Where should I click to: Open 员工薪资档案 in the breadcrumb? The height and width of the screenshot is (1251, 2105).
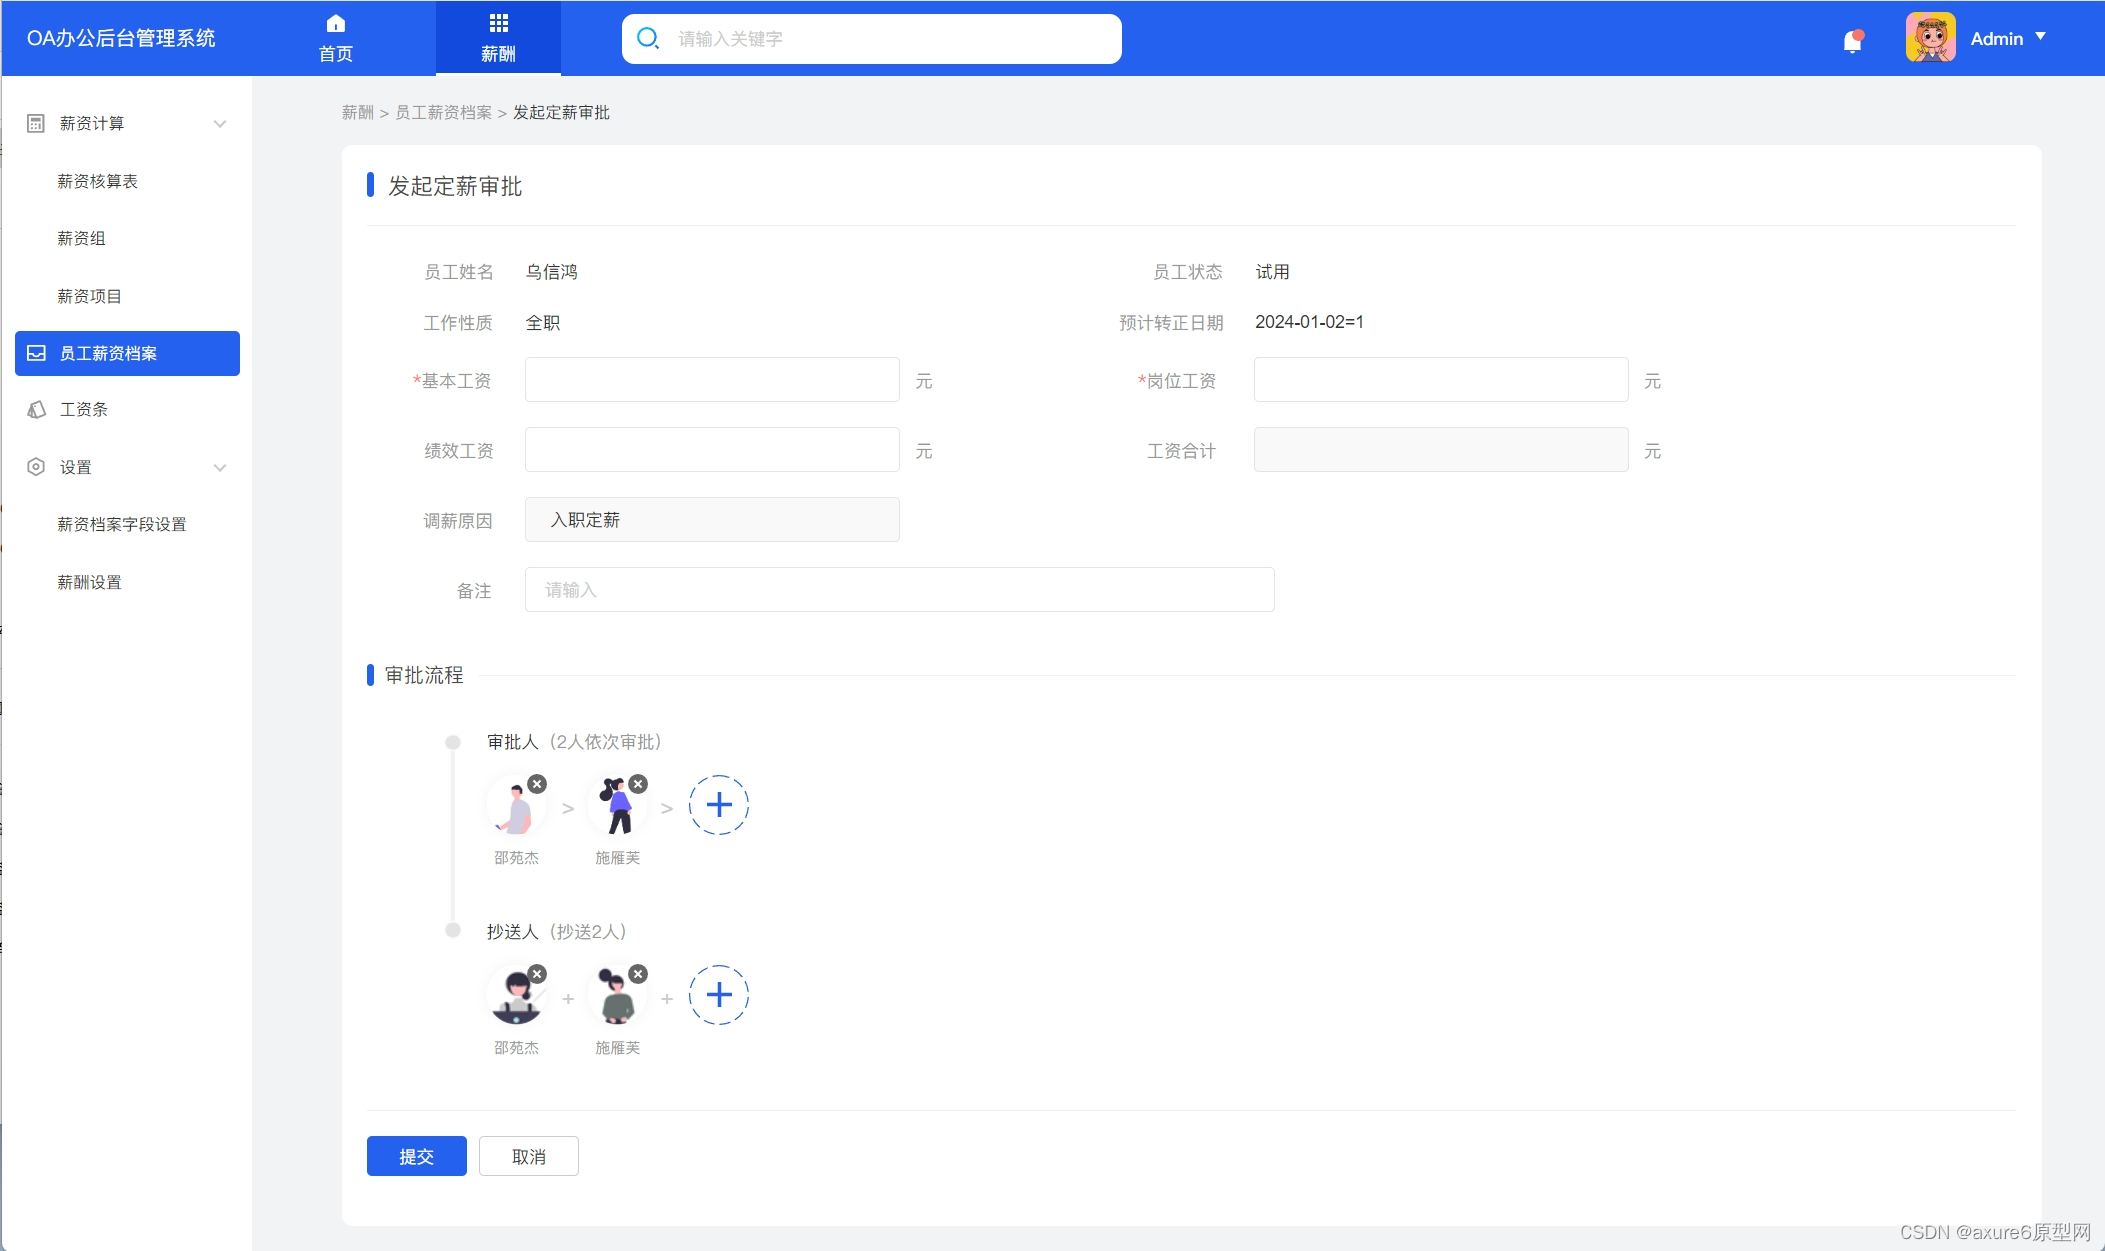[x=444, y=112]
